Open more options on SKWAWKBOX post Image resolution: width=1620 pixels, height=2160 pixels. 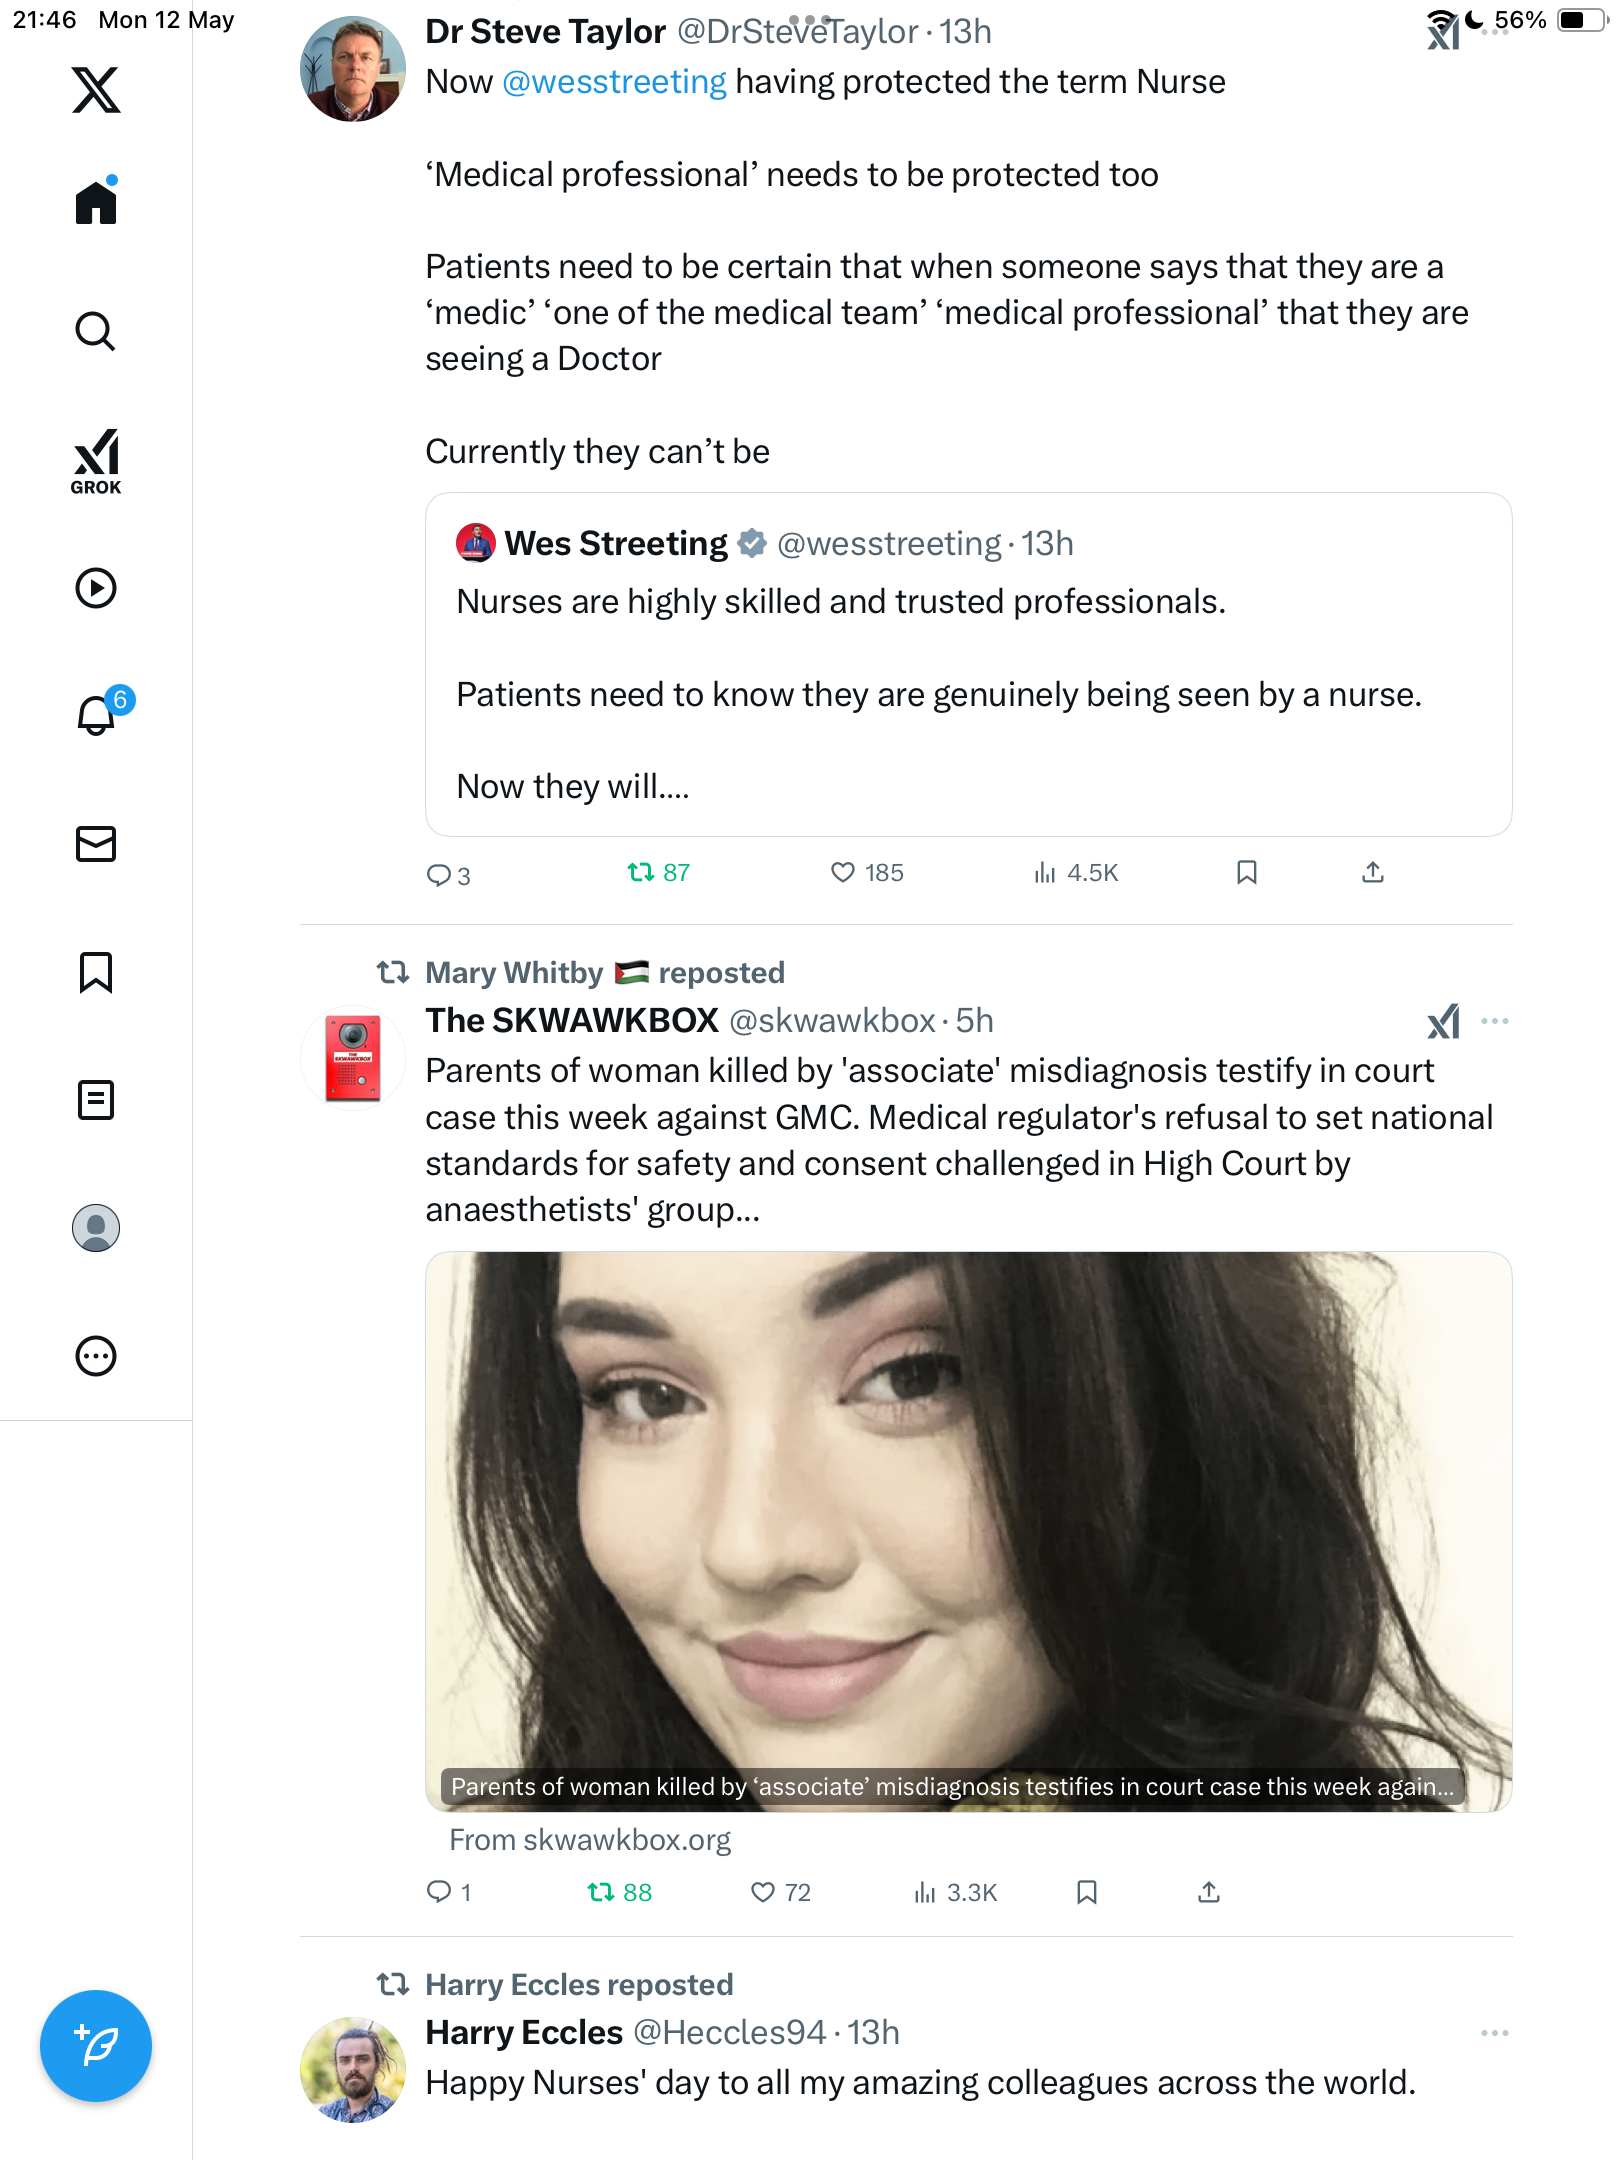point(1495,1021)
